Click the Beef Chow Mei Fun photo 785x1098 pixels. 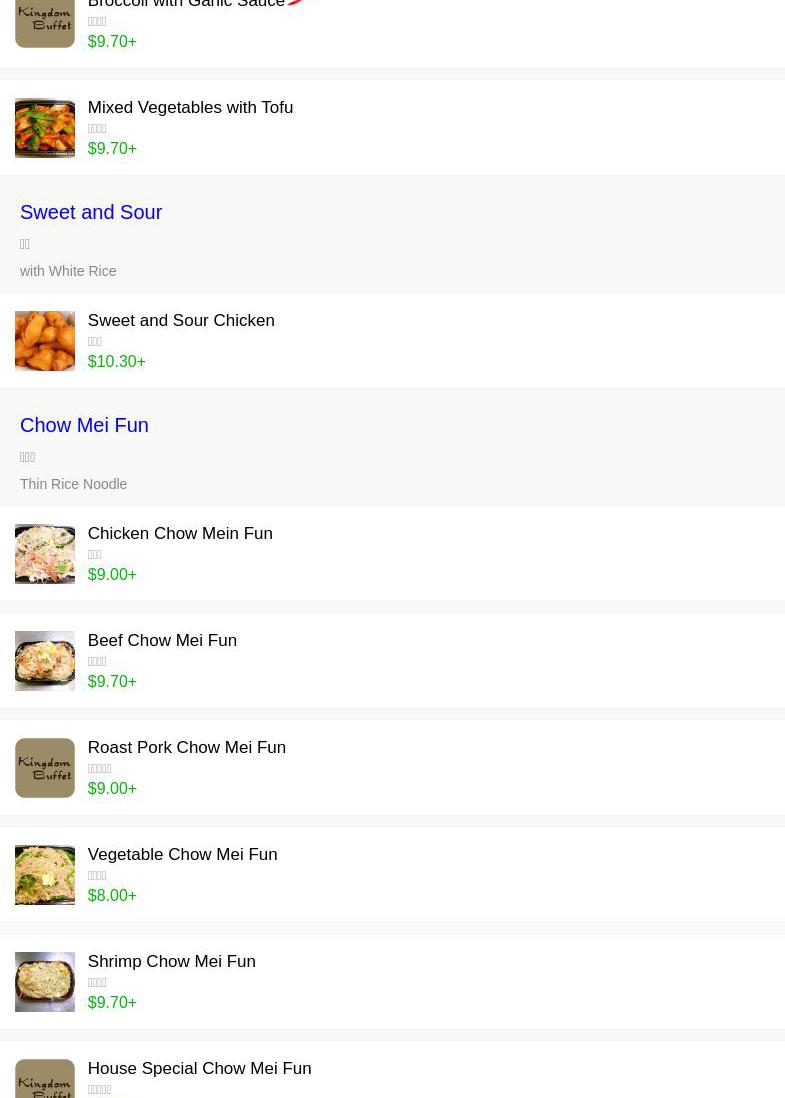pyautogui.click(x=45, y=661)
